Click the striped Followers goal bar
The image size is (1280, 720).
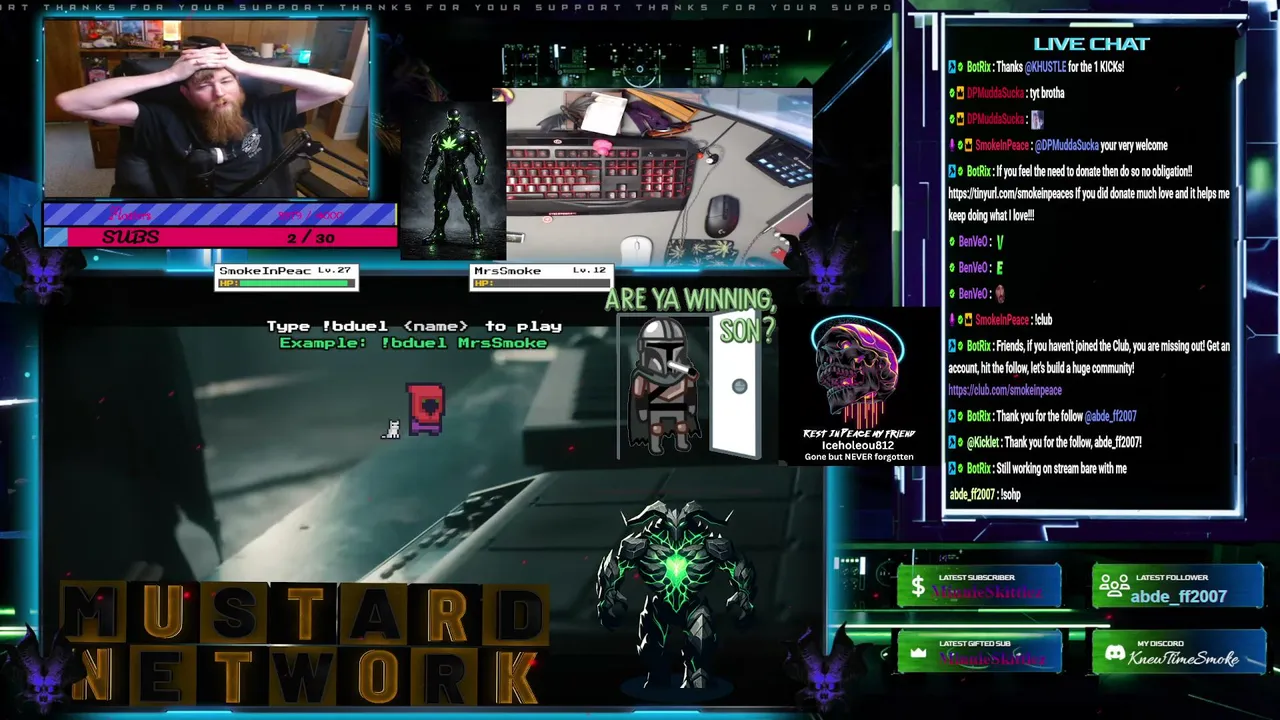pyautogui.click(x=220, y=214)
